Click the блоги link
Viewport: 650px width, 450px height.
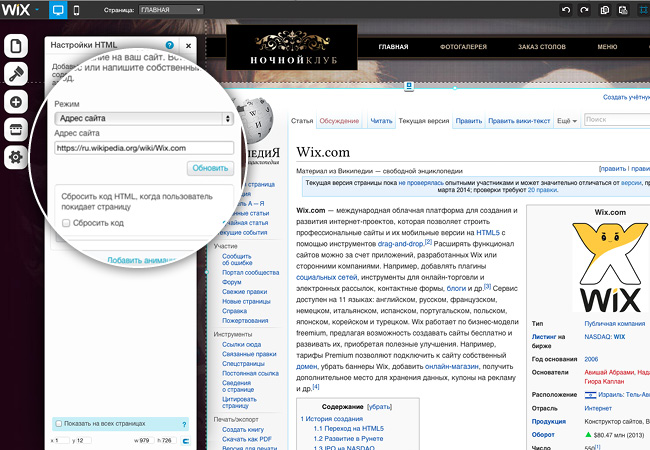pyautogui.click(x=456, y=288)
